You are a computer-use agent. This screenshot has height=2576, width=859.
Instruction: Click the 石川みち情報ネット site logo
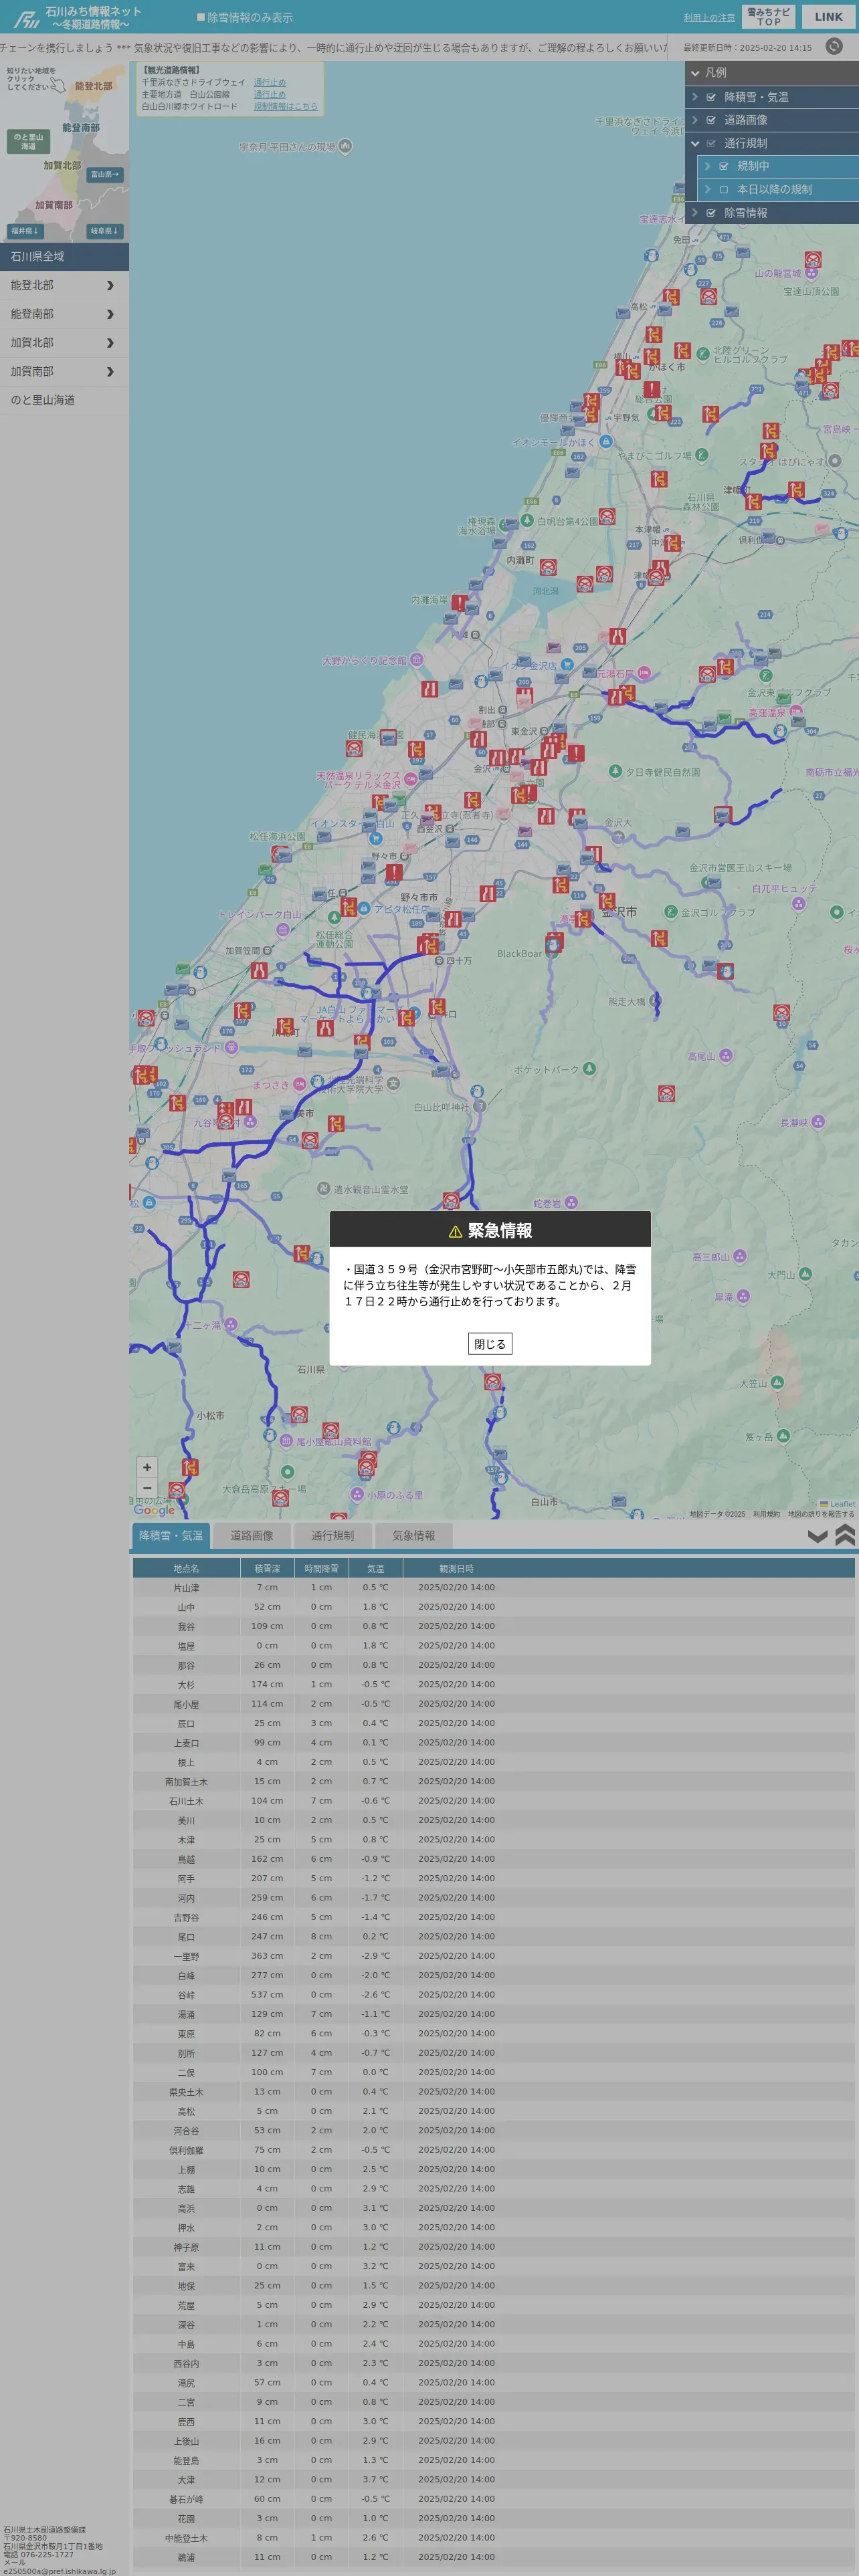click(x=76, y=17)
